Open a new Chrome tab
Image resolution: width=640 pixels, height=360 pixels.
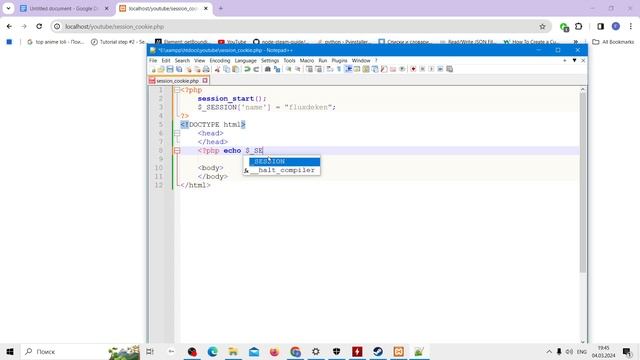pos(220,8)
